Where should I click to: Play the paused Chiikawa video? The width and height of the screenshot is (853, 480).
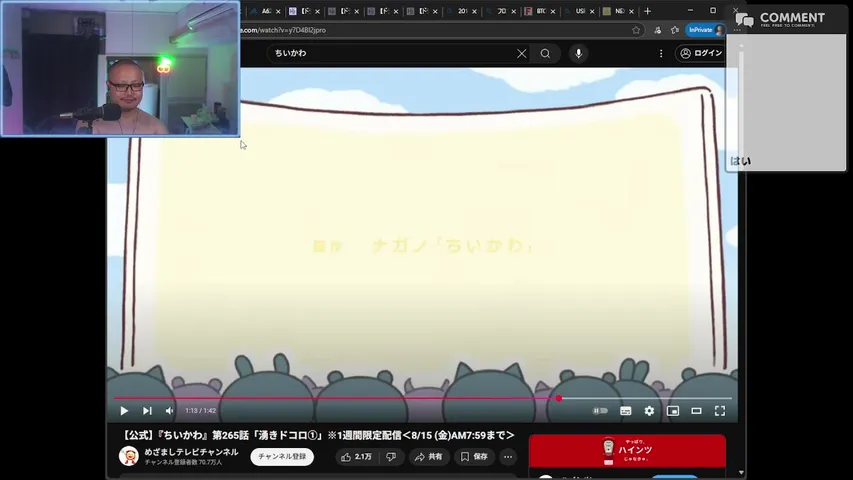[x=124, y=411]
